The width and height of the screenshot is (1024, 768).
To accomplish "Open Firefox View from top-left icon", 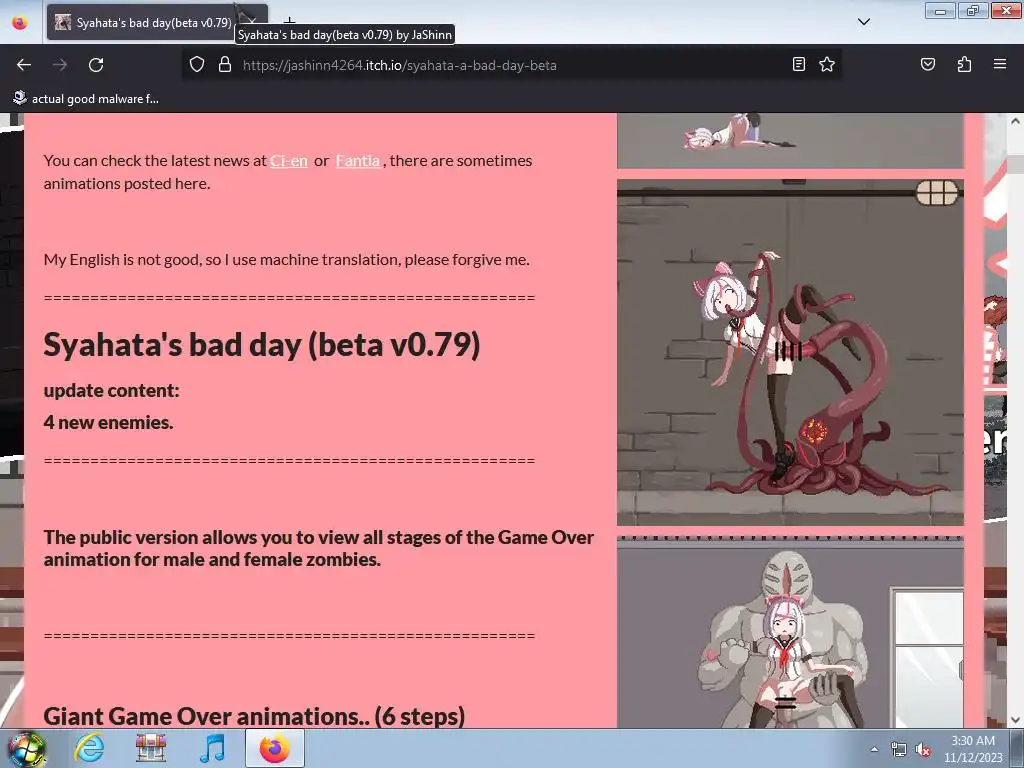I will (x=20, y=22).
